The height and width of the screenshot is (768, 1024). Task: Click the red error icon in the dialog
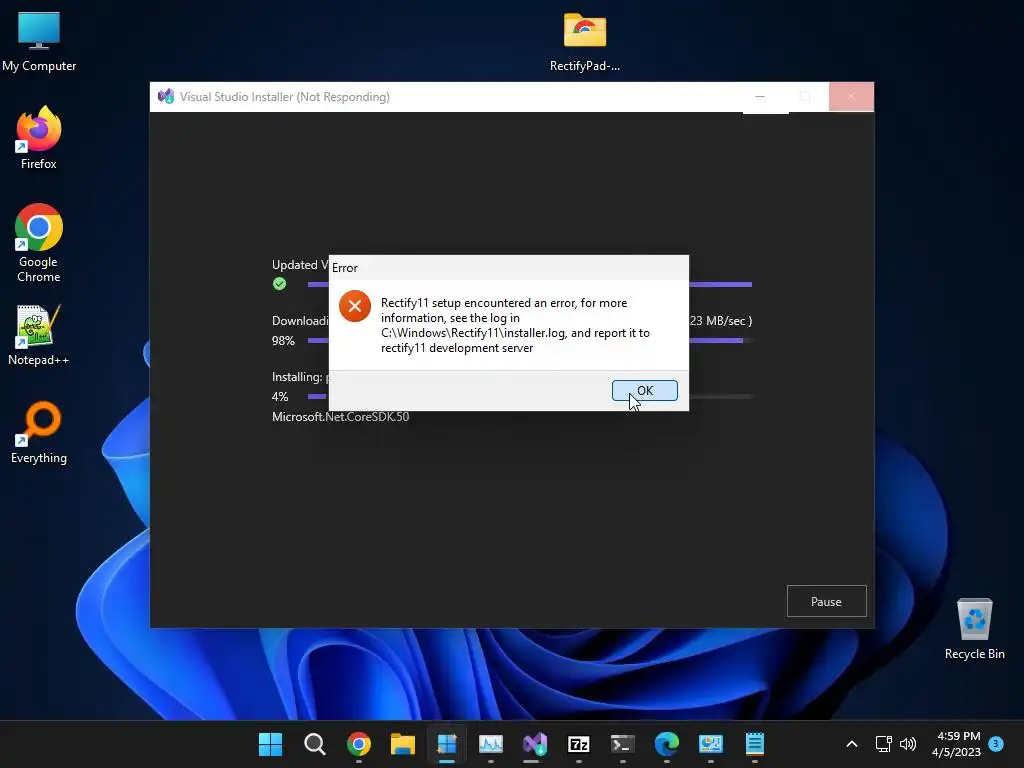(355, 306)
